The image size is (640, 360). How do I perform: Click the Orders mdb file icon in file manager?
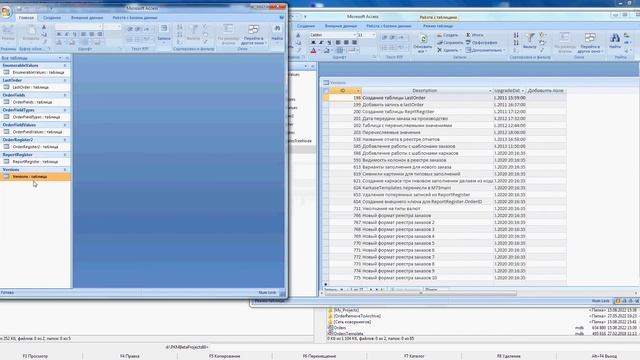coord(330,328)
